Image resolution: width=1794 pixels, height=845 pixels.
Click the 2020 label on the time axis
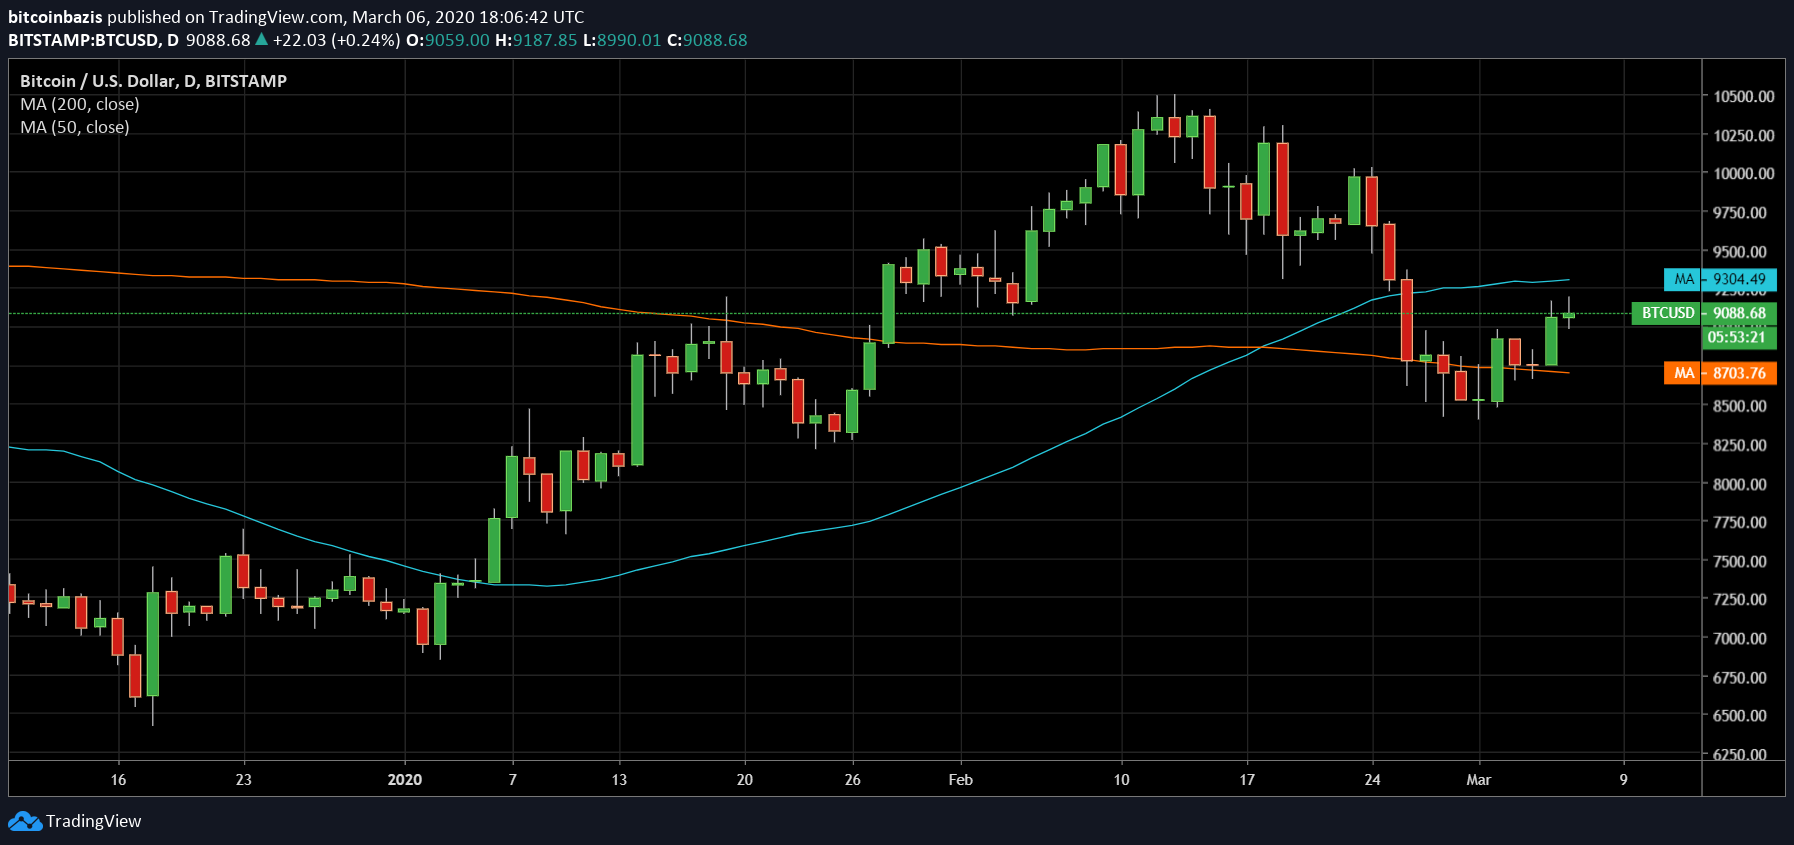405,780
